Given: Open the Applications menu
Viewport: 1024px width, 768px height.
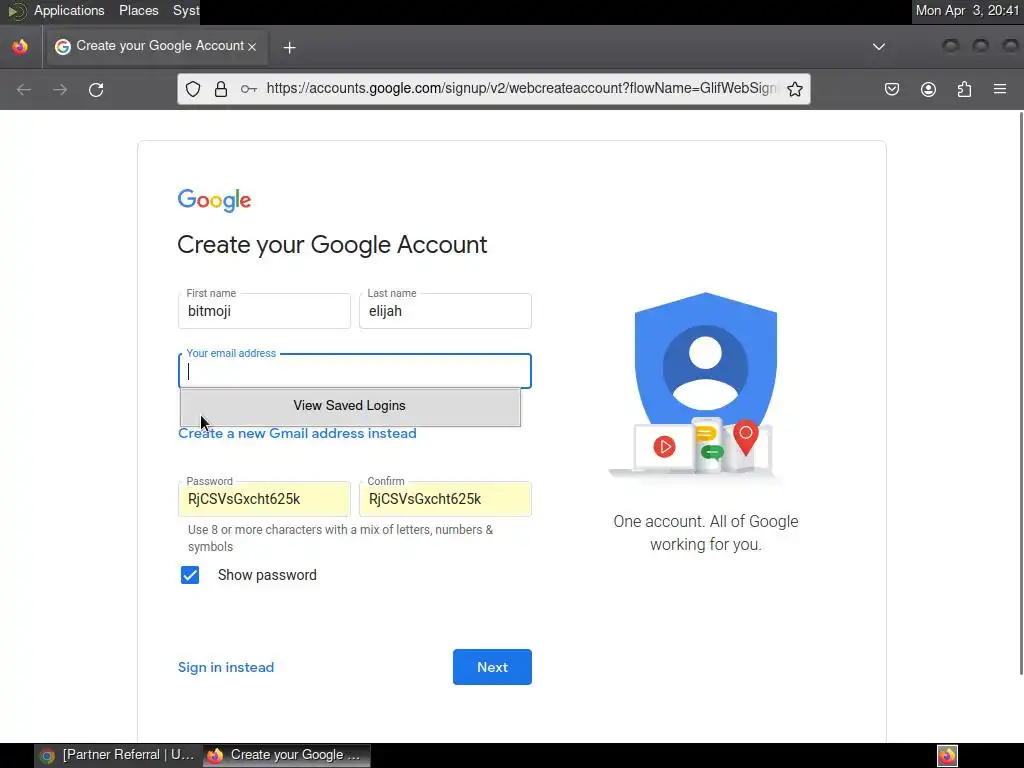Looking at the screenshot, I should (69, 10).
